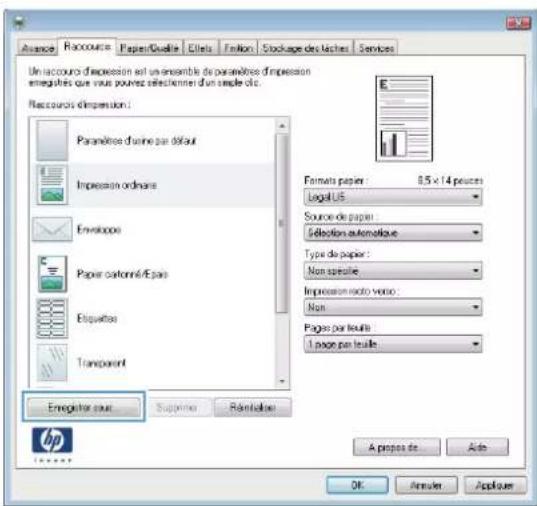Confirm with the OK button
Screen dimensions: 537x506
point(357,485)
